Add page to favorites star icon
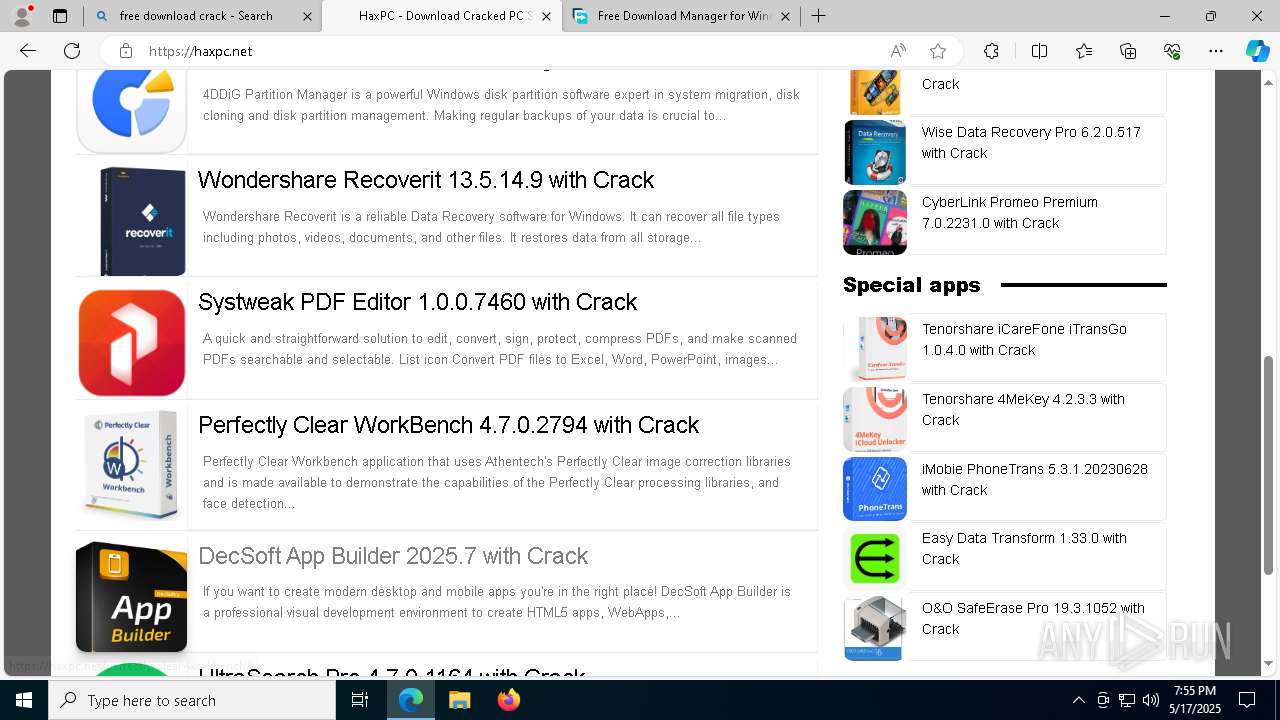This screenshot has width=1280, height=720. tap(938, 51)
